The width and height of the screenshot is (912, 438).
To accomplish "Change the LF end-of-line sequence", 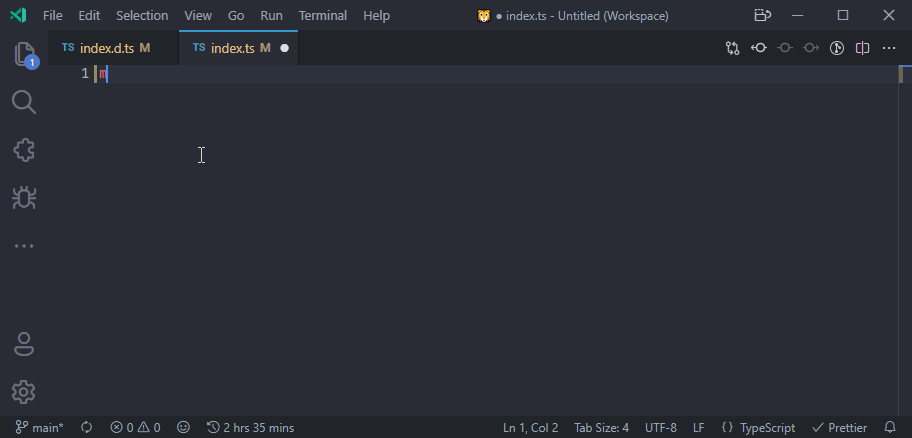I will pos(699,428).
